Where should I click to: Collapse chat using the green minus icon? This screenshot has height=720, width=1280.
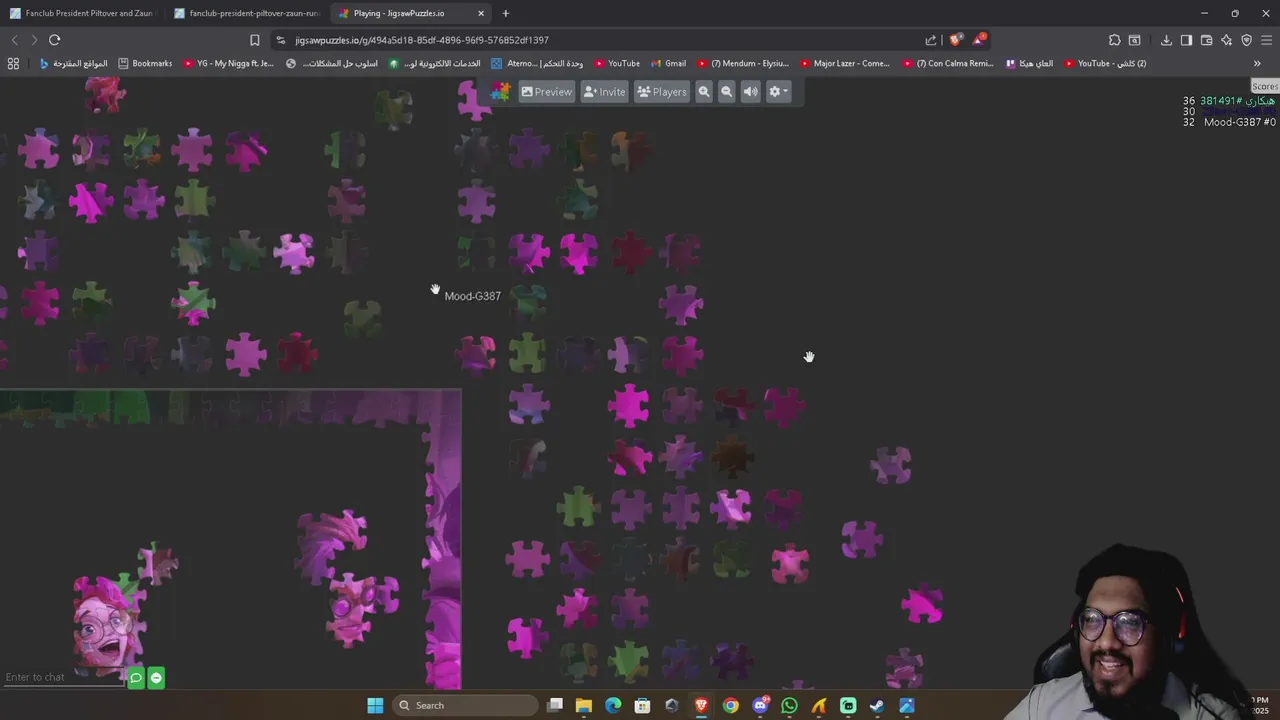[x=156, y=678]
